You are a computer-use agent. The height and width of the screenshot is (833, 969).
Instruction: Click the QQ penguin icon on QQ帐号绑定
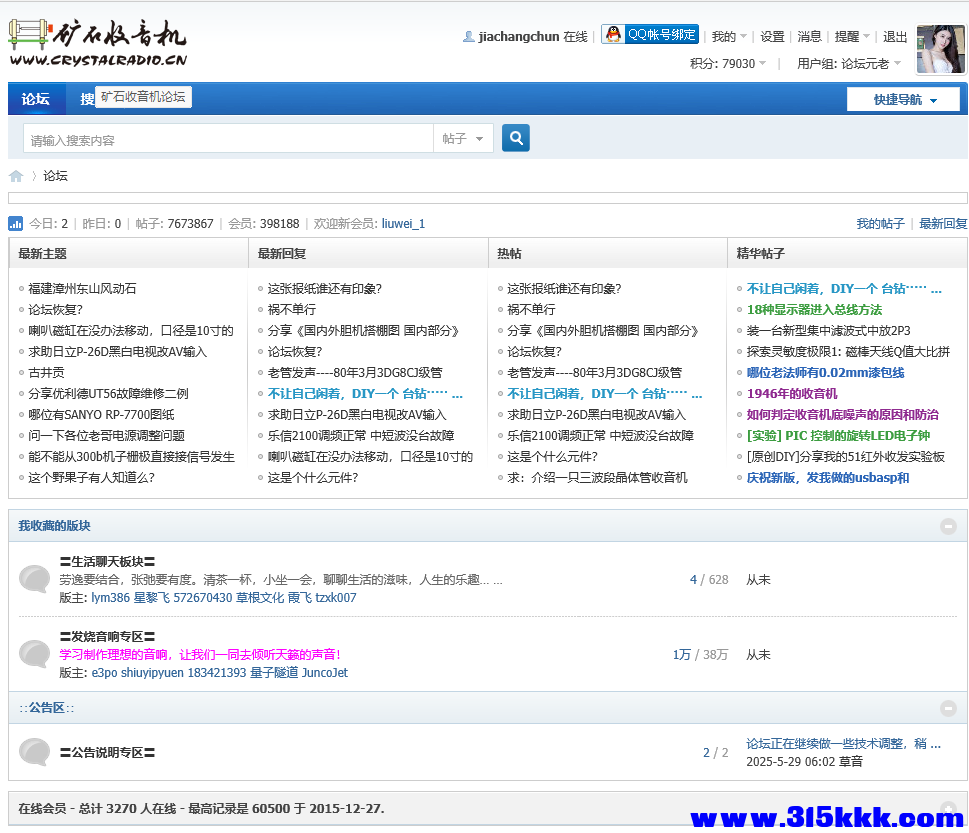610,33
